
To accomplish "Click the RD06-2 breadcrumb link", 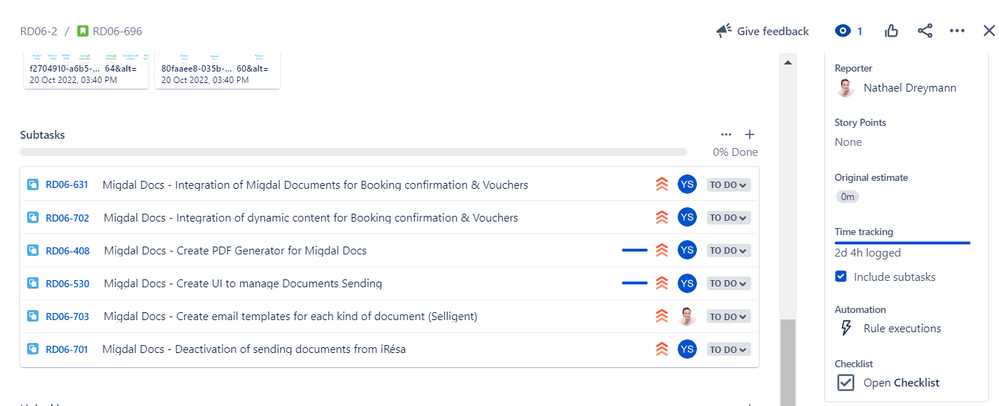I will pos(38,31).
